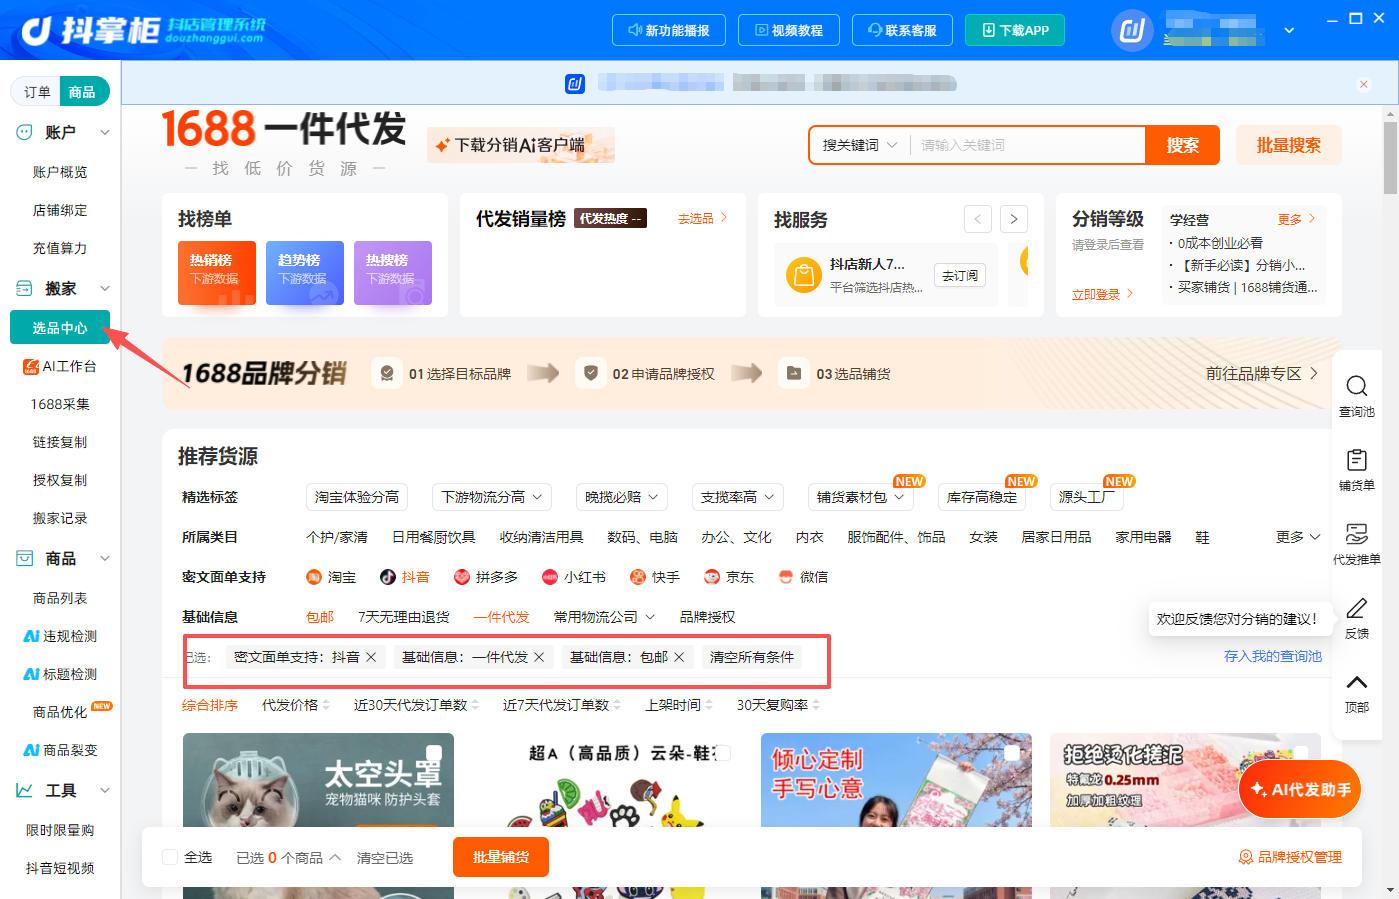The width and height of the screenshot is (1399, 899).
Task: Open the AI代发助手 floating button
Action: 1300,790
